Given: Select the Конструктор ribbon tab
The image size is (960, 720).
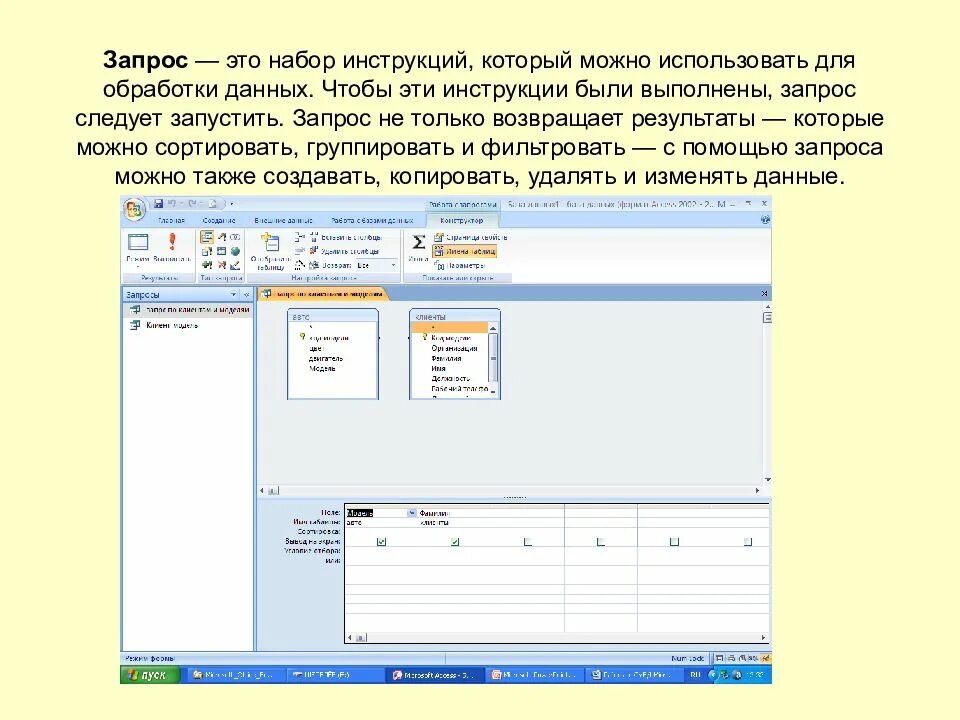Looking at the screenshot, I should [x=461, y=220].
